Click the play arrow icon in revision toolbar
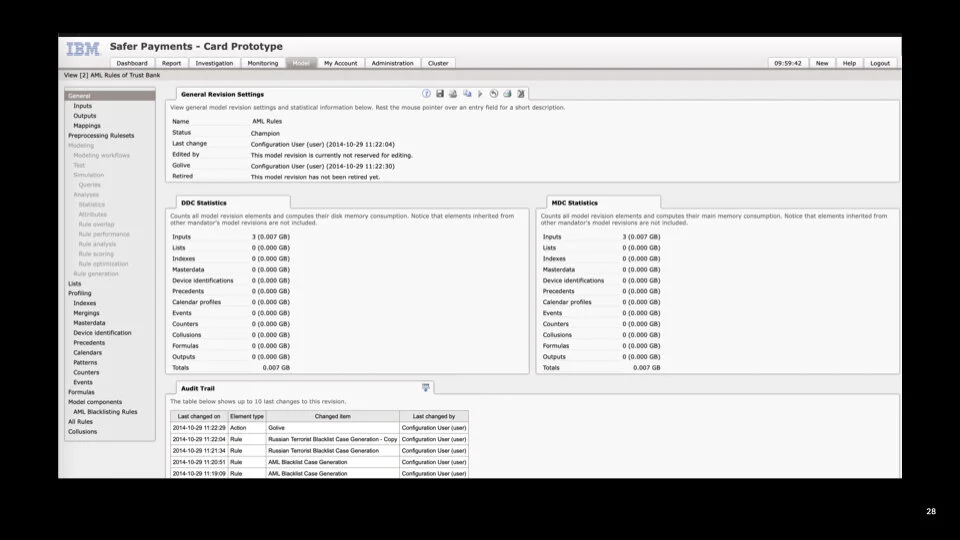960x540 pixels. pos(480,94)
